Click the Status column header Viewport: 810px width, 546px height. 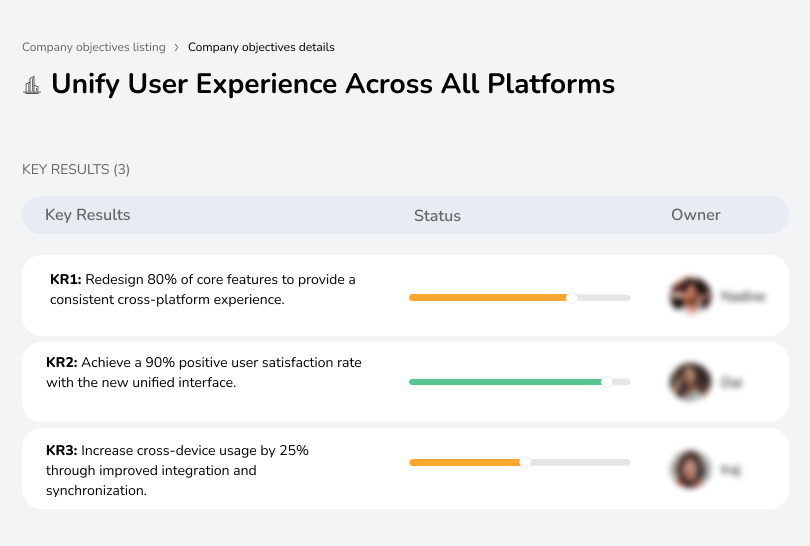pyautogui.click(x=437, y=215)
